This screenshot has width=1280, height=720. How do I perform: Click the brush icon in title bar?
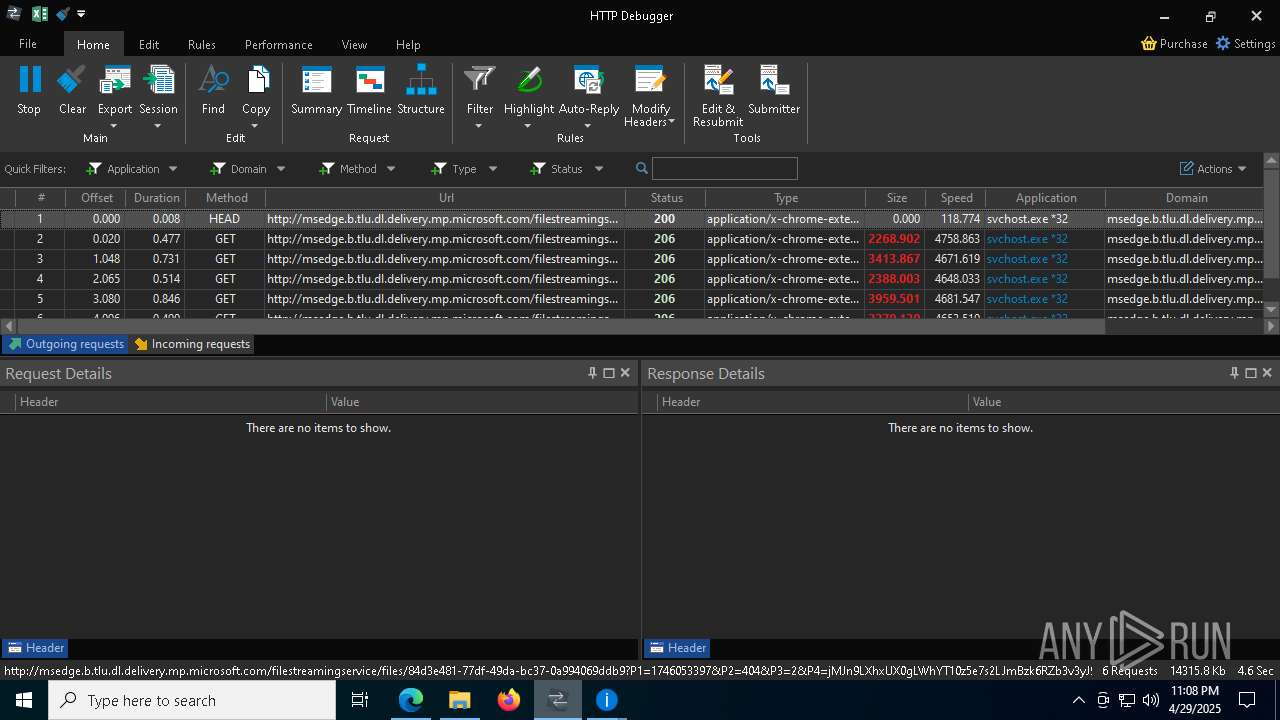[63, 14]
